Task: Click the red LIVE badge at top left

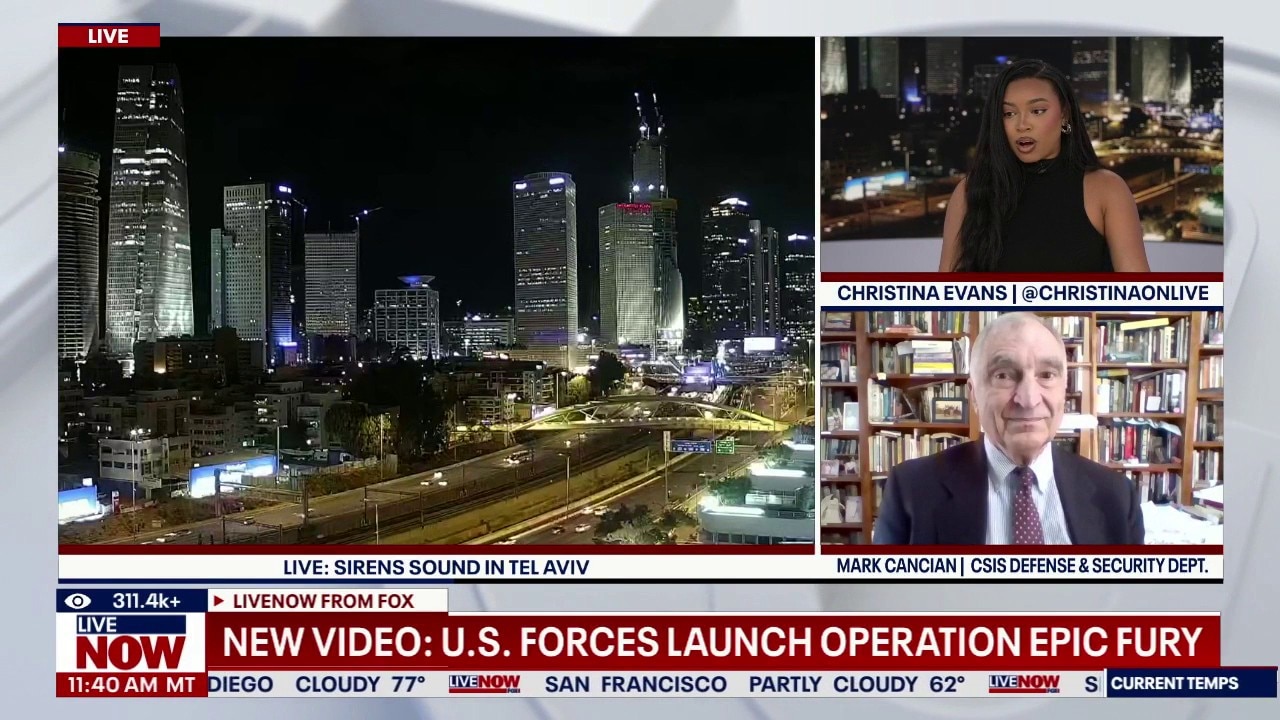Action: pos(108,36)
